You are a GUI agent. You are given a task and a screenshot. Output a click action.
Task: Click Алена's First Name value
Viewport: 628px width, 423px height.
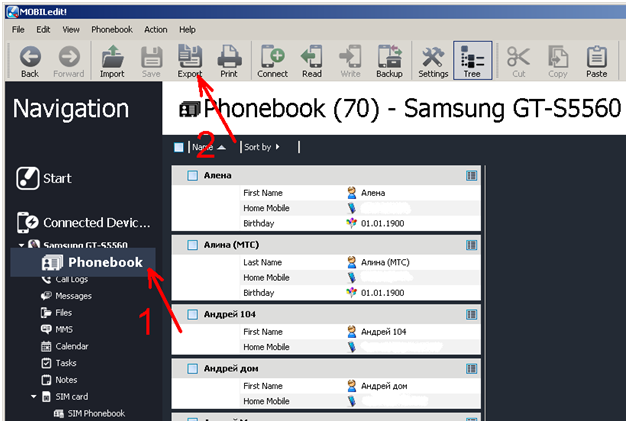pos(373,193)
